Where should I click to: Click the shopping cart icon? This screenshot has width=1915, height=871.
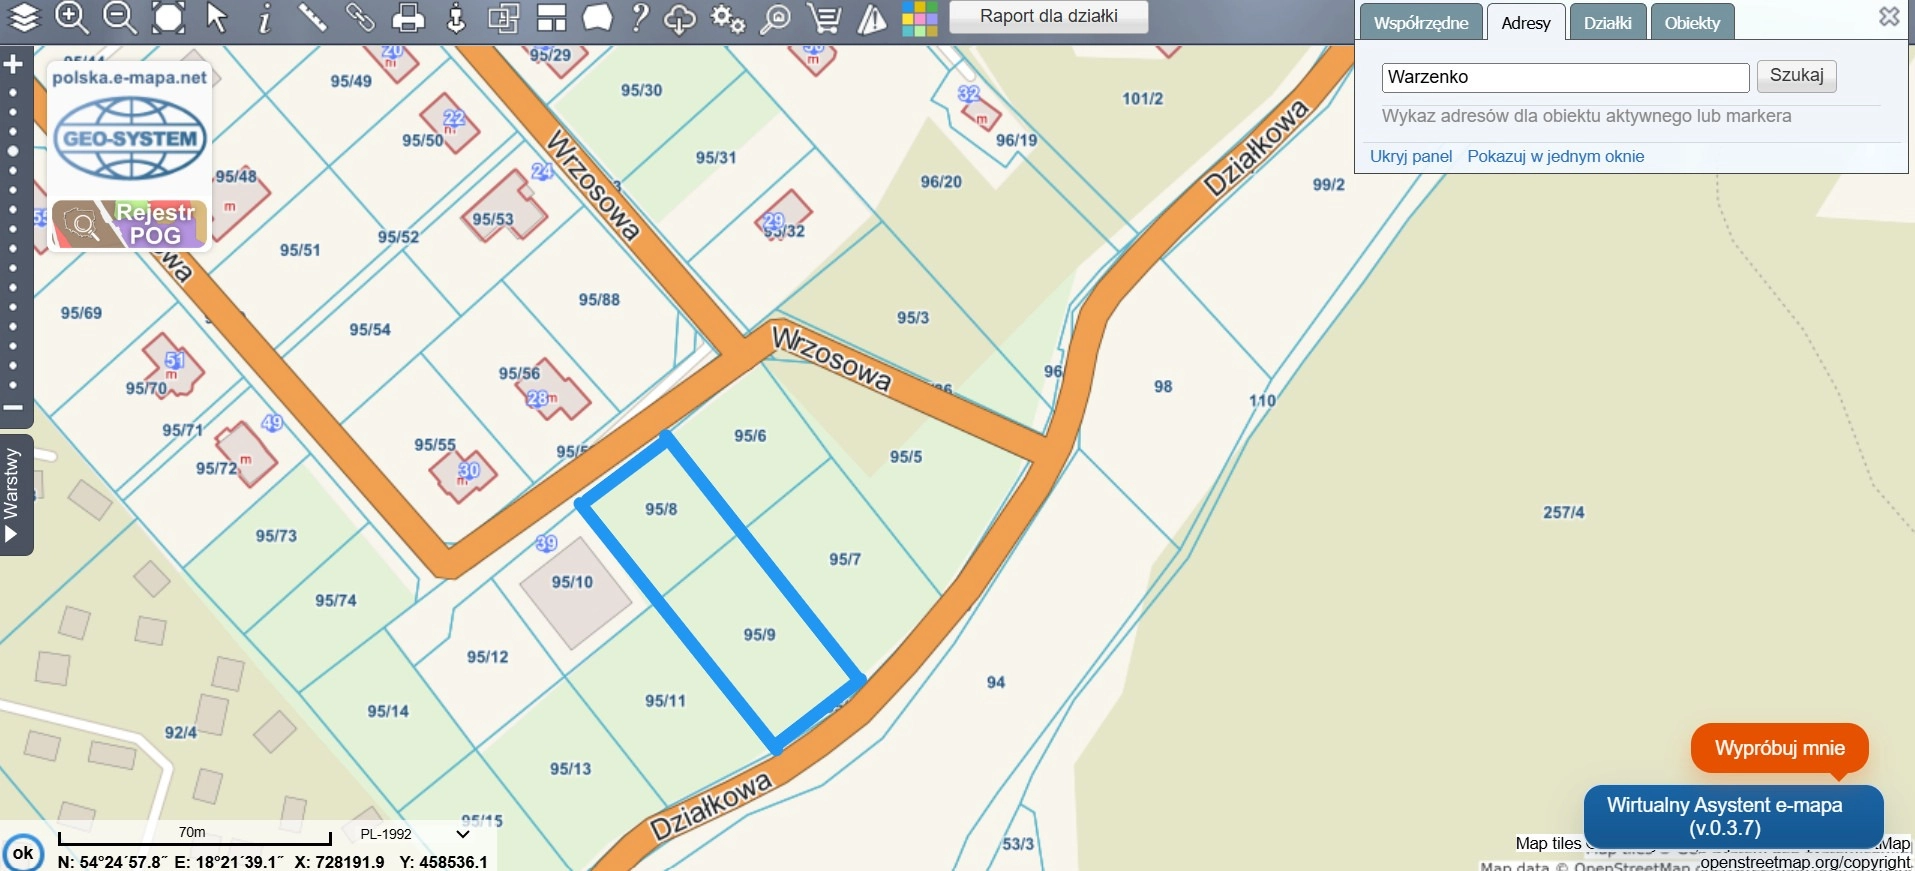(824, 18)
